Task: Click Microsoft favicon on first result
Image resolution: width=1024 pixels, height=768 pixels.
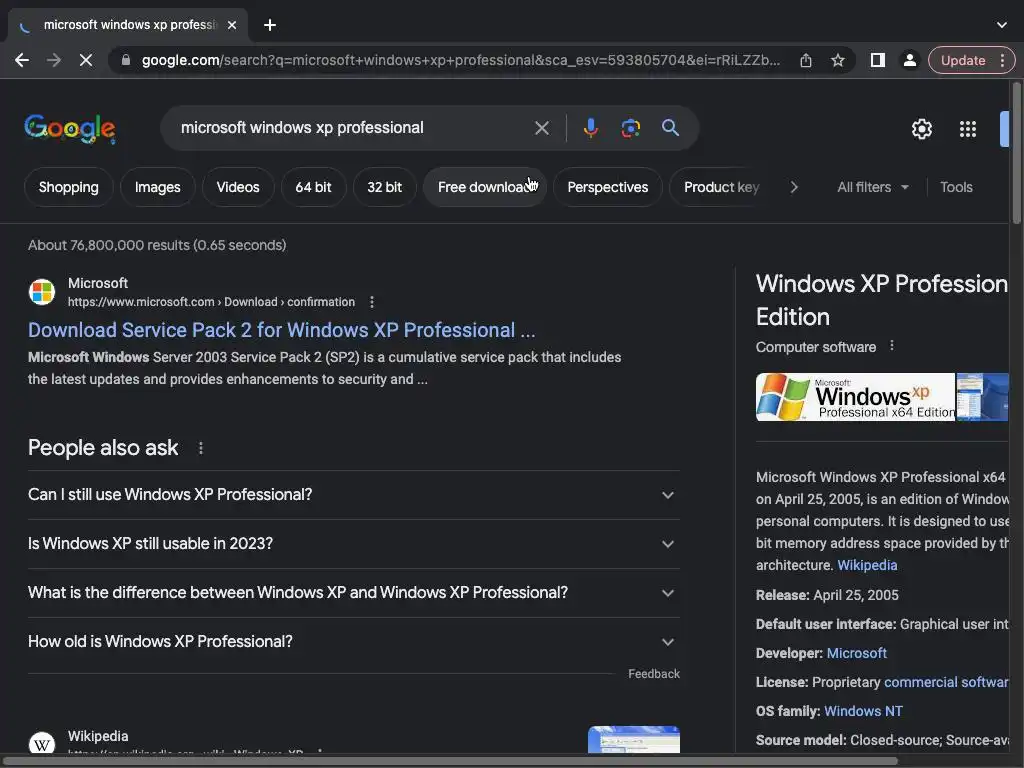Action: pos(42,292)
